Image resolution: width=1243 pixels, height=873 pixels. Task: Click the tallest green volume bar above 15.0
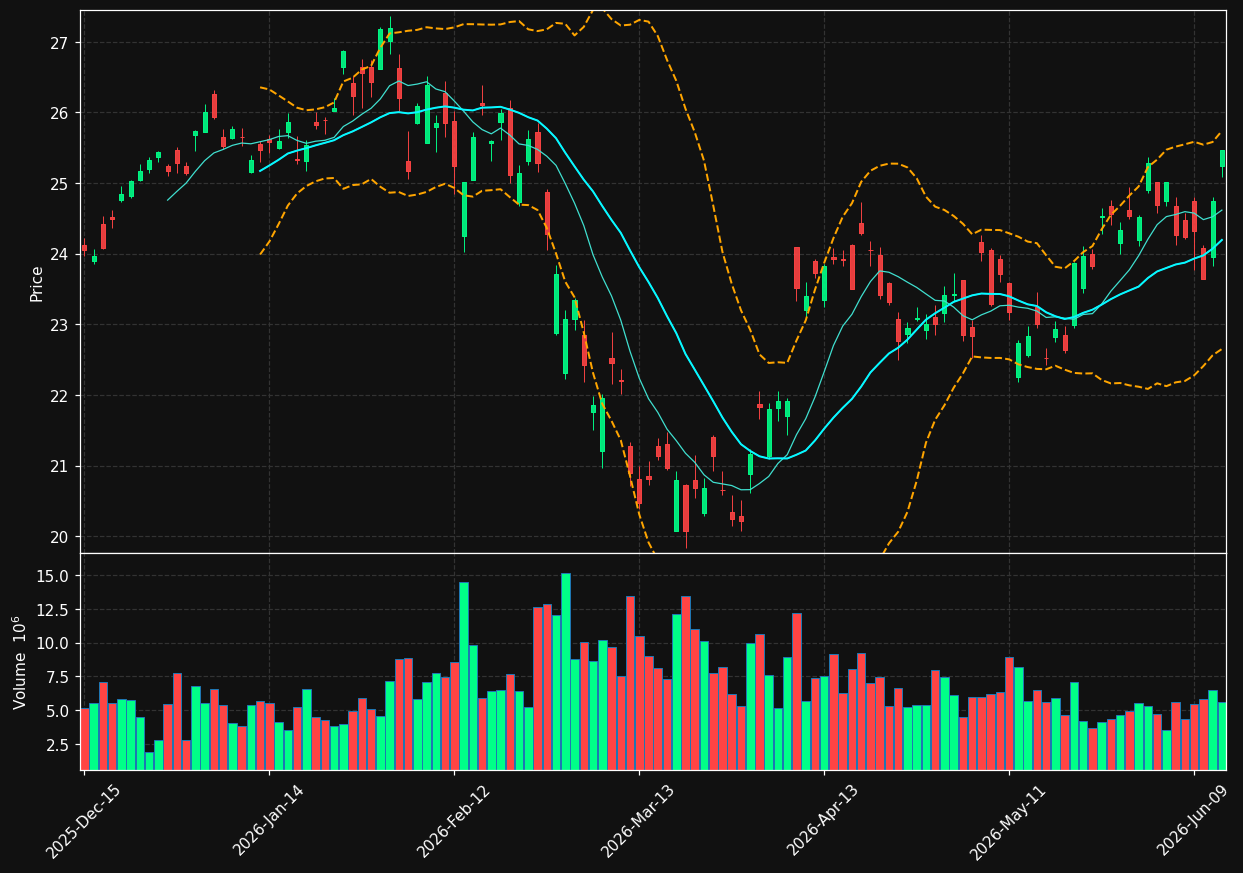coord(566,671)
